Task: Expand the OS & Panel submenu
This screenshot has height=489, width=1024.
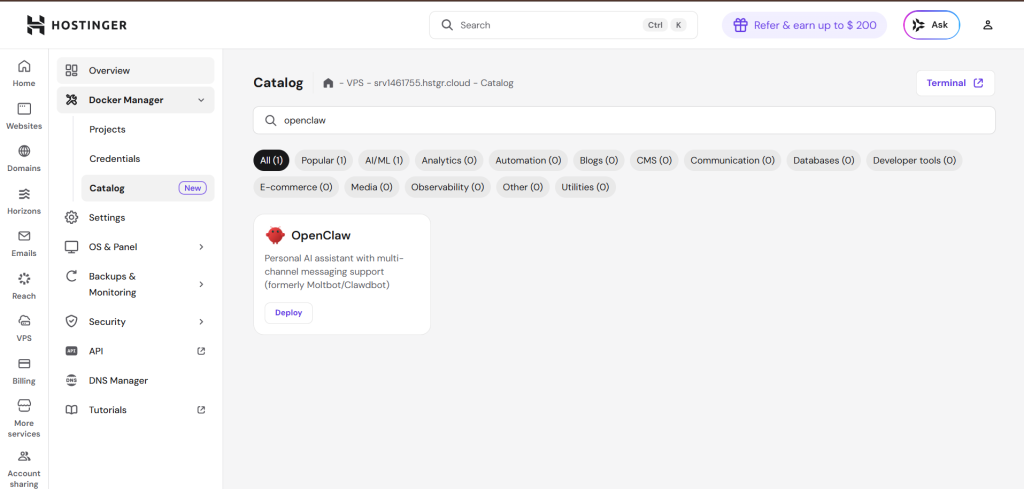Action: coord(201,247)
